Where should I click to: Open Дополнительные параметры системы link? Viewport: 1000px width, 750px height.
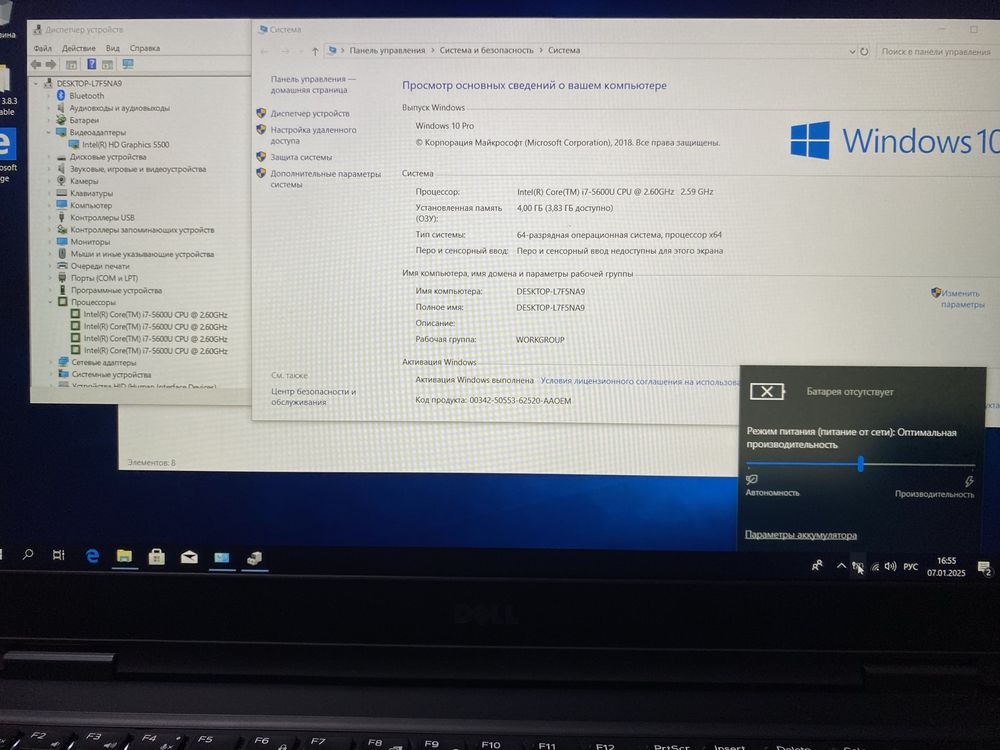pos(325,179)
